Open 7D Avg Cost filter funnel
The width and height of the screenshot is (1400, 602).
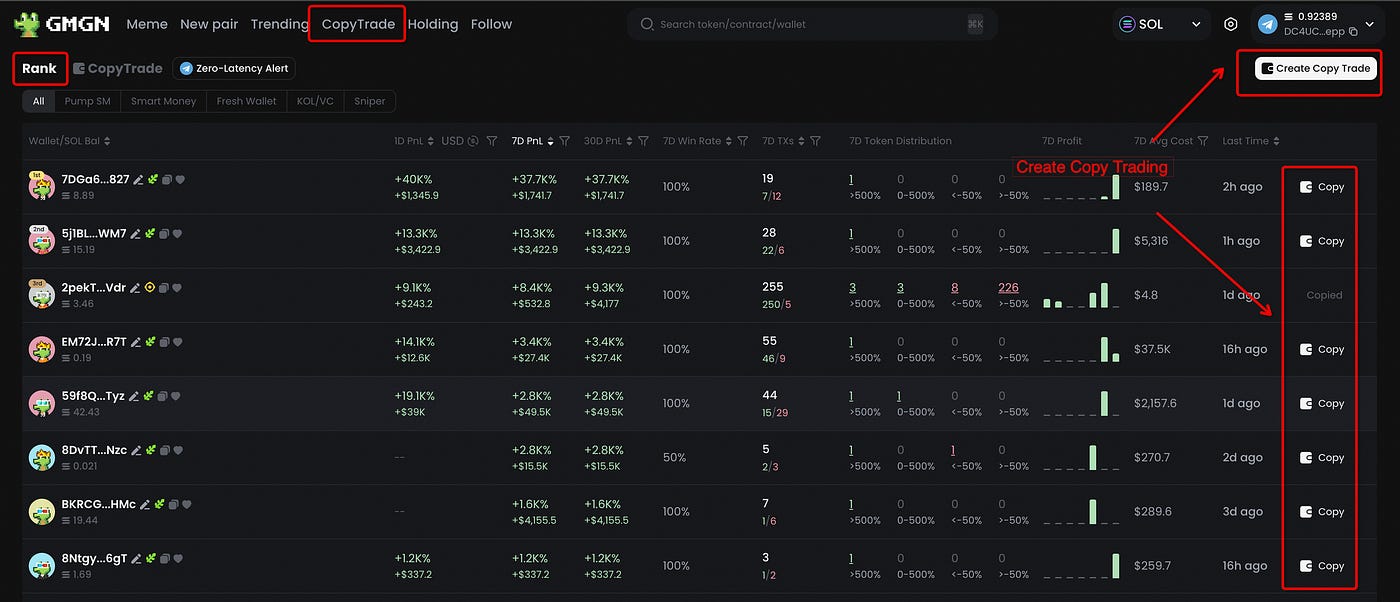click(x=1203, y=141)
